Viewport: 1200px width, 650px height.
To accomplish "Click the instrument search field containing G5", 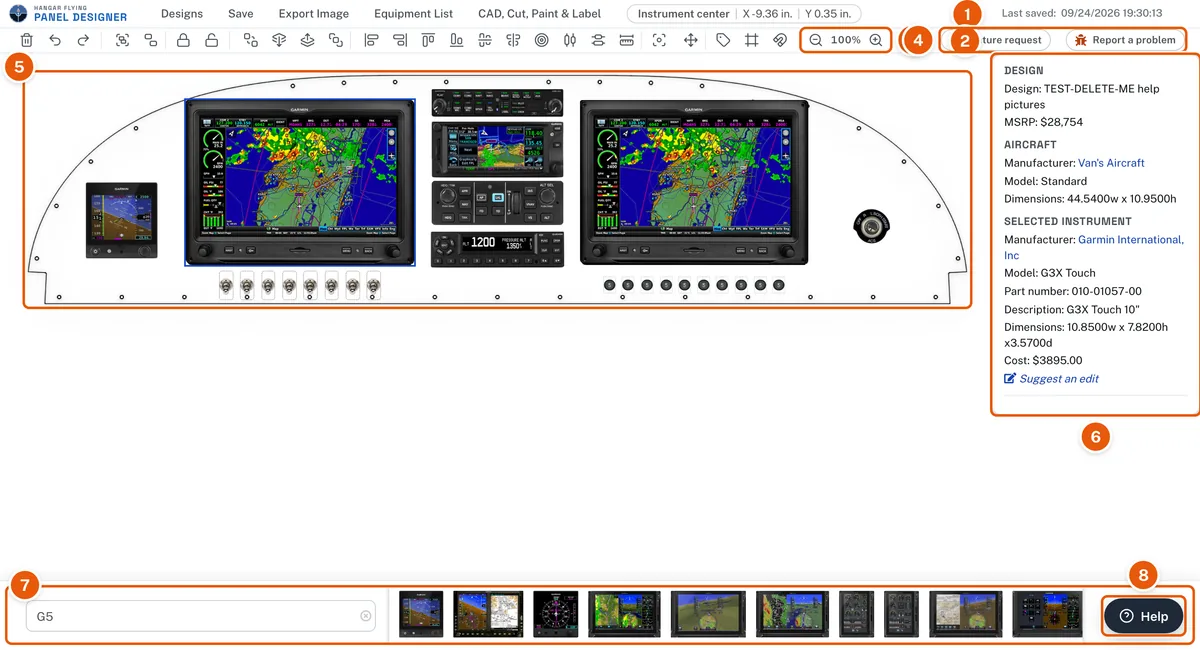I will [201, 616].
